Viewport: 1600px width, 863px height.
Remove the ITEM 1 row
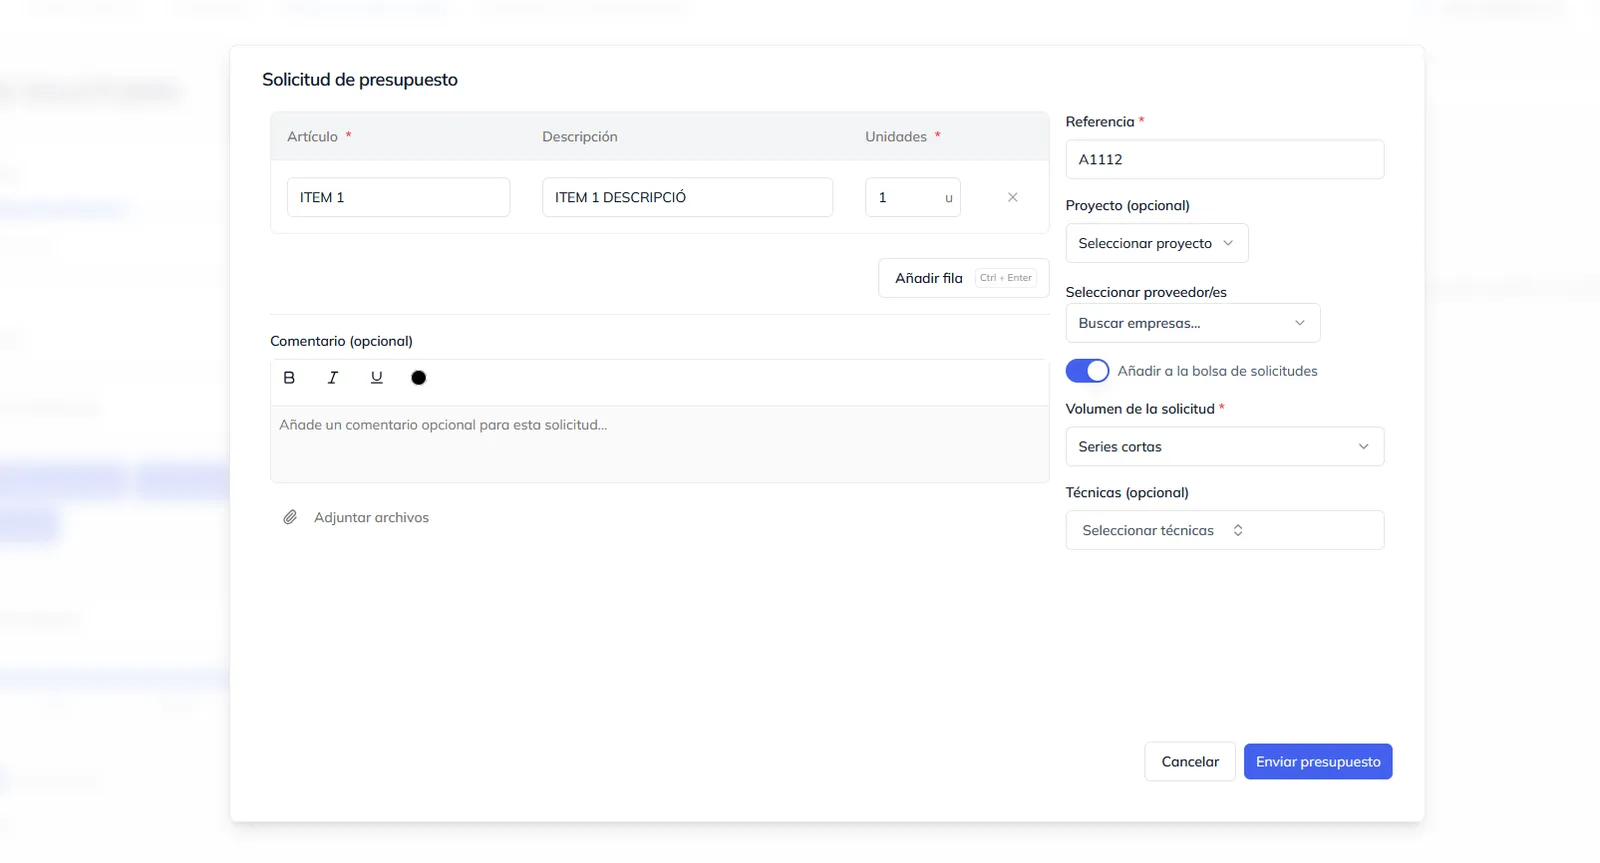1013,197
